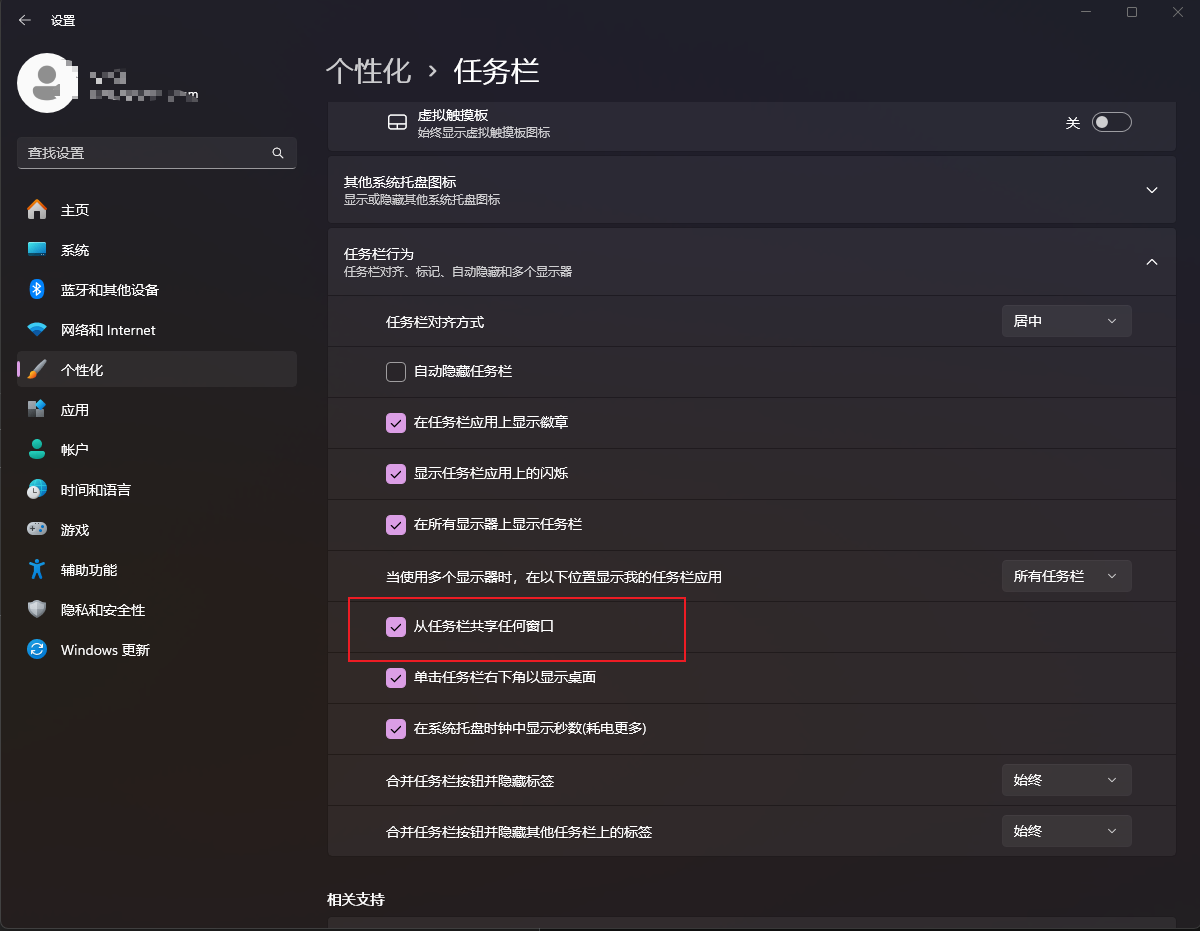The image size is (1200, 931).
Task: Click the search magnifier icon
Action: point(278,153)
